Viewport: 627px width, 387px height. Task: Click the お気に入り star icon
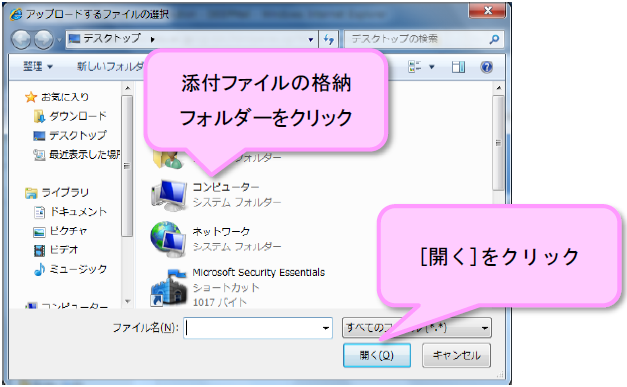click(31, 97)
